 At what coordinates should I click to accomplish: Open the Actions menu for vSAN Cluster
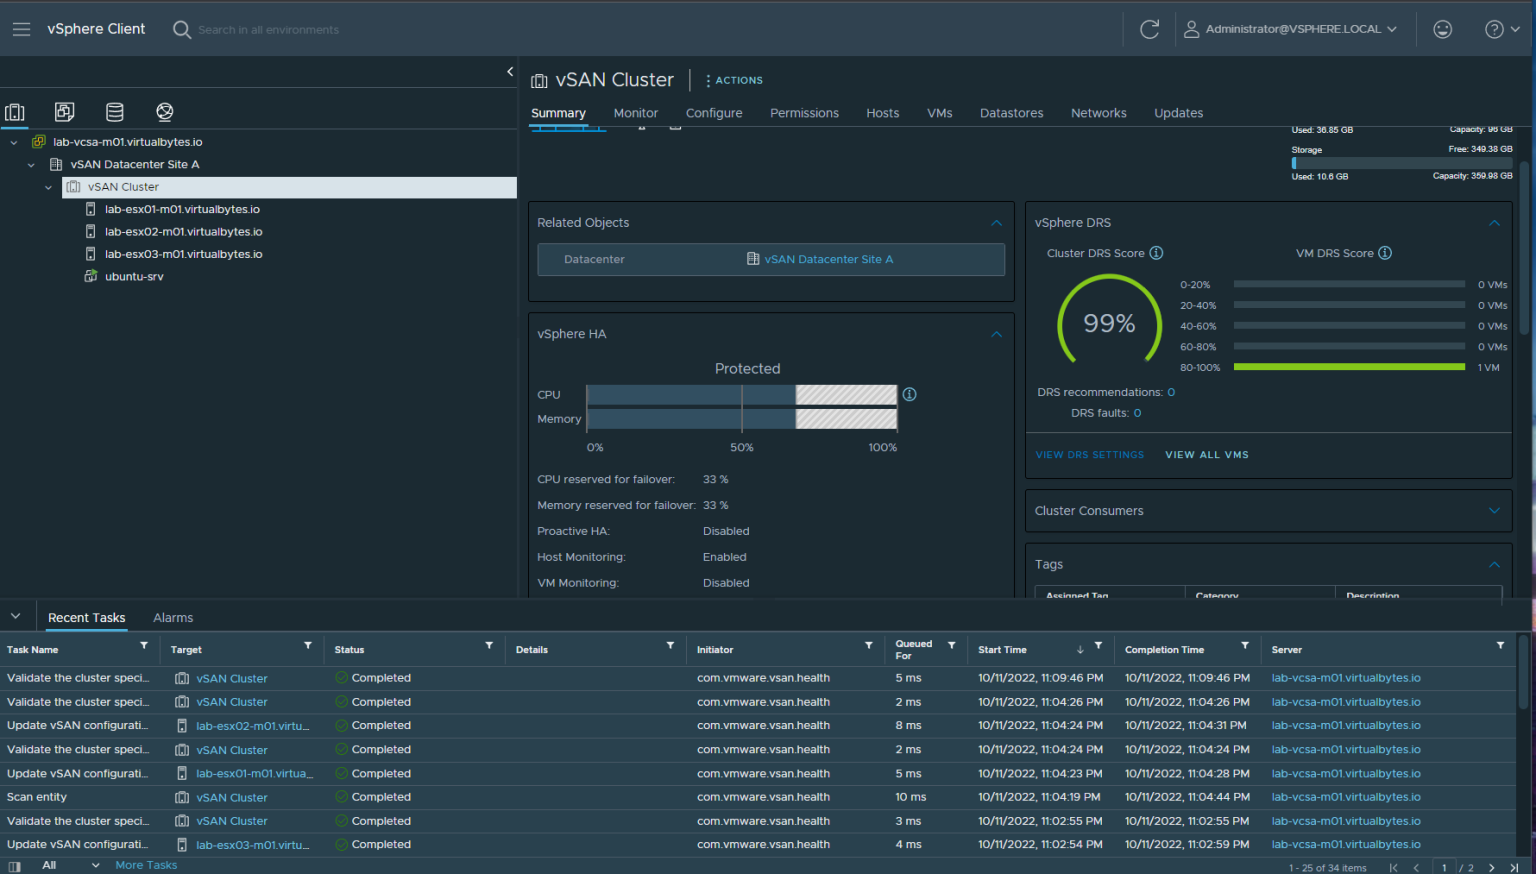pyautogui.click(x=734, y=80)
